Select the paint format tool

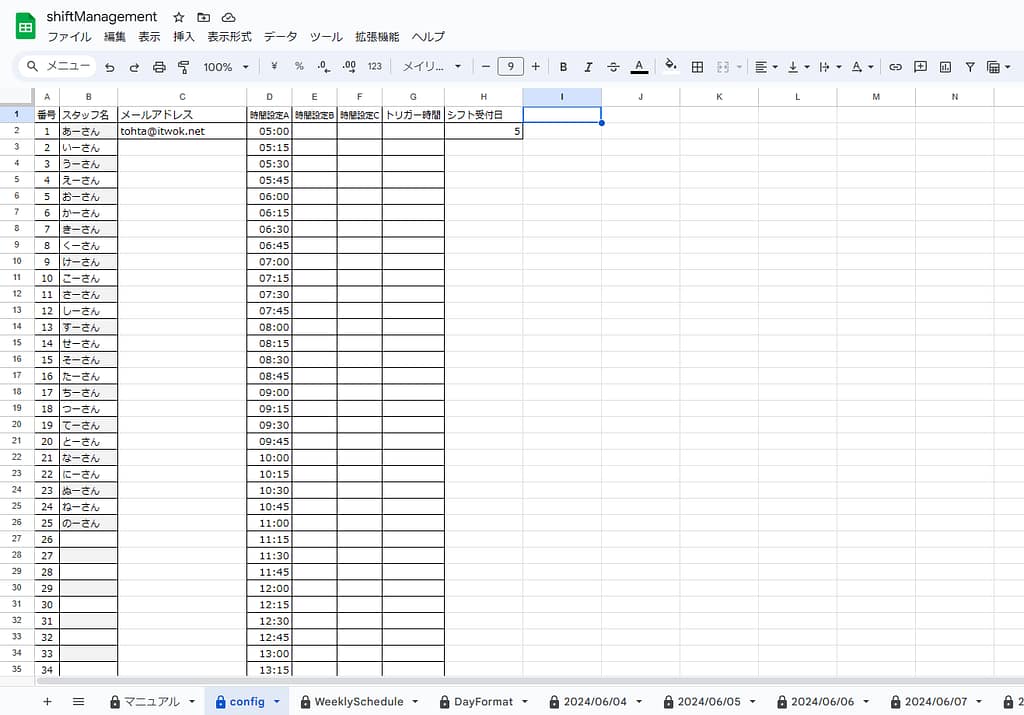coord(183,67)
